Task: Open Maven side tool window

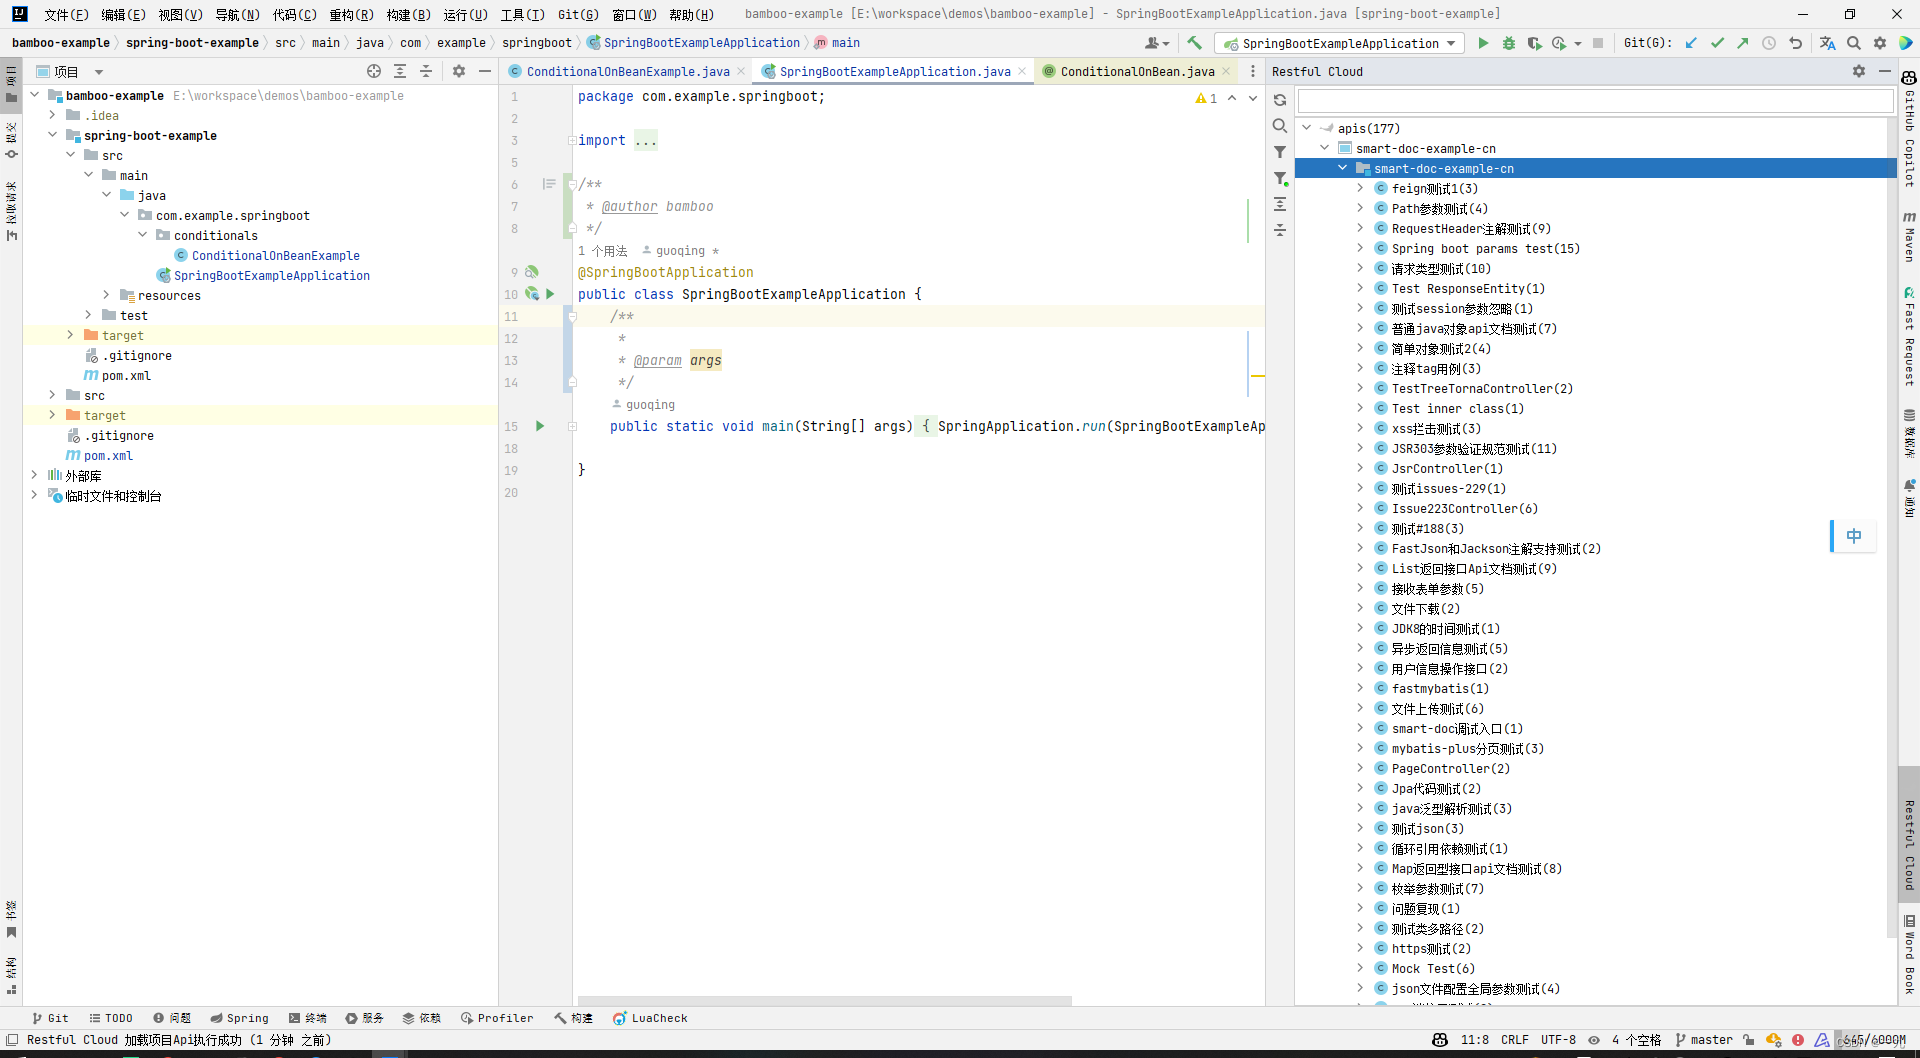Action: [1909, 237]
